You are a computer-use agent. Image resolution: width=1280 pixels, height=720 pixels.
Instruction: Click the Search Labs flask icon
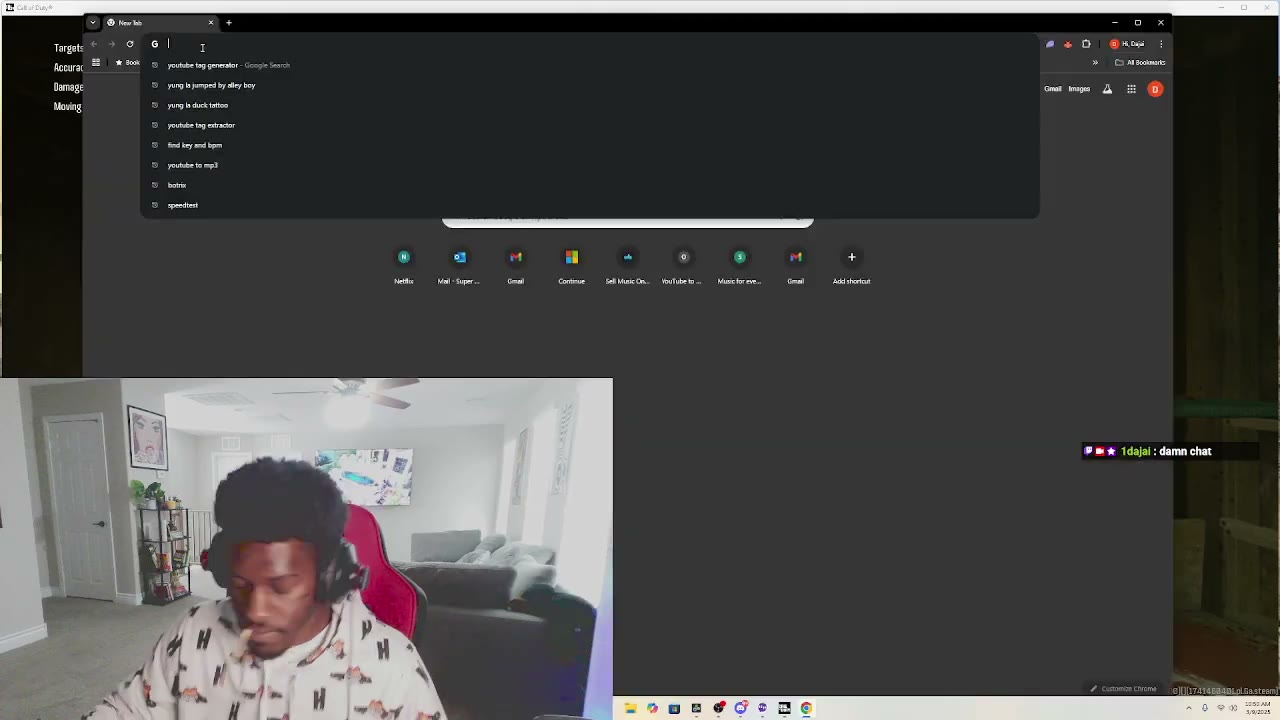(x=1107, y=89)
